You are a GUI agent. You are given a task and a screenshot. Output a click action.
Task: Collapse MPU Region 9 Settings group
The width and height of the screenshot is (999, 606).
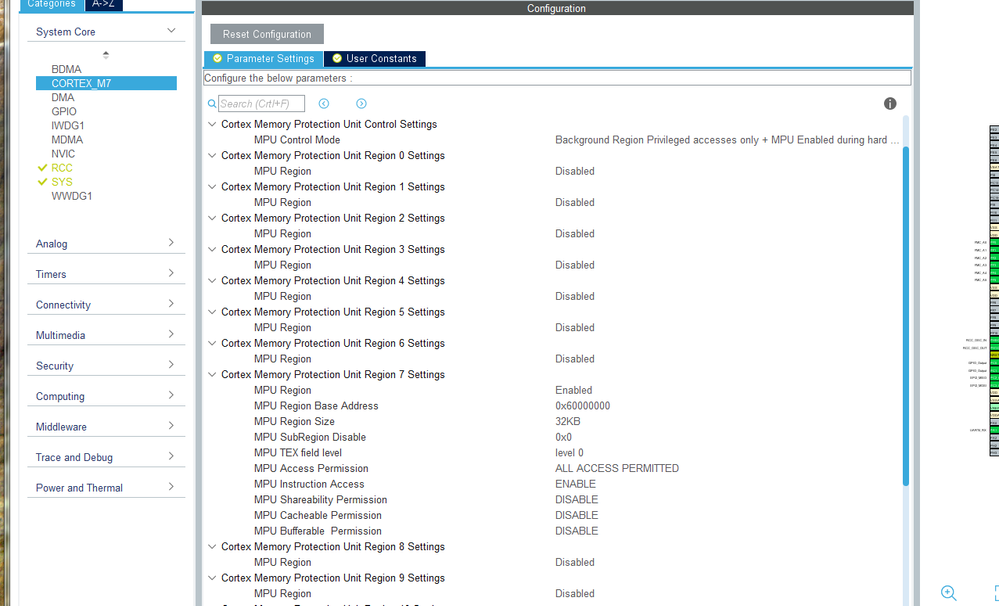tap(212, 578)
